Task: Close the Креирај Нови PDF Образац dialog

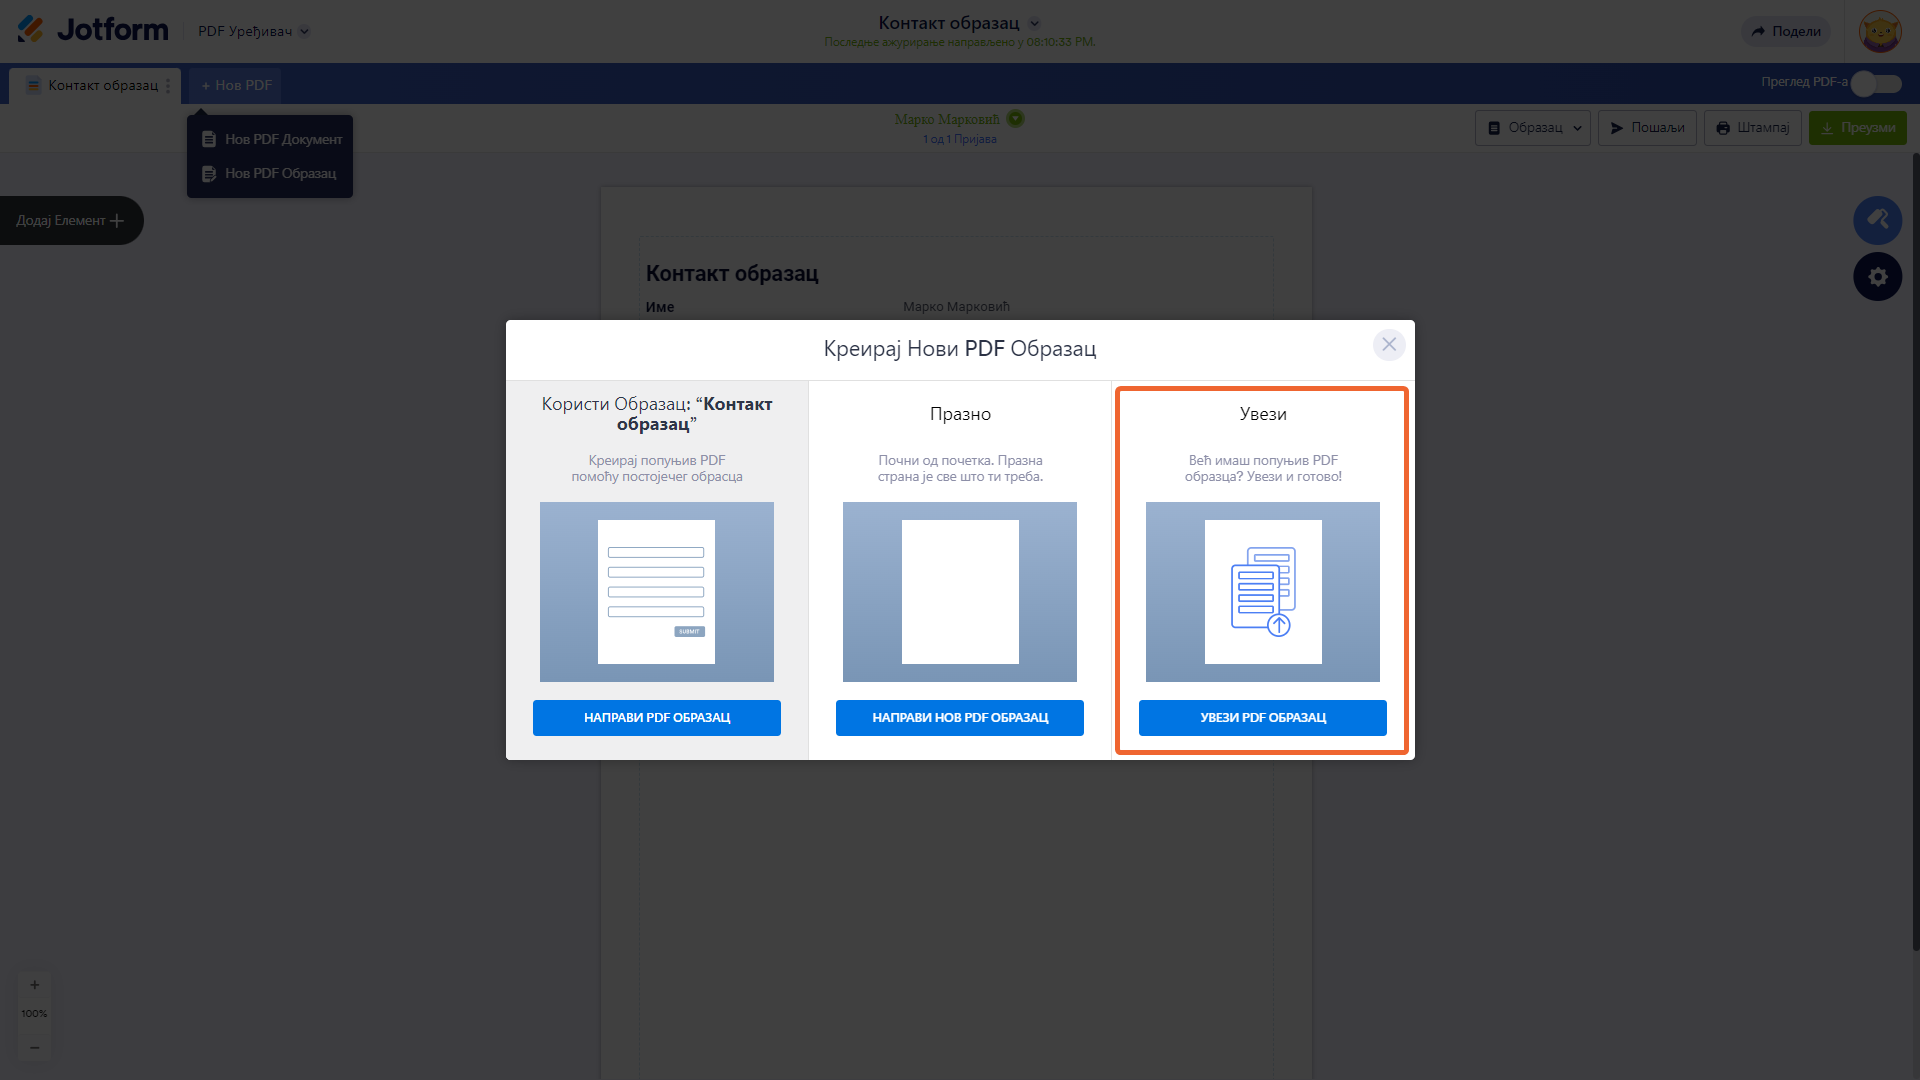Action: [x=1388, y=345]
